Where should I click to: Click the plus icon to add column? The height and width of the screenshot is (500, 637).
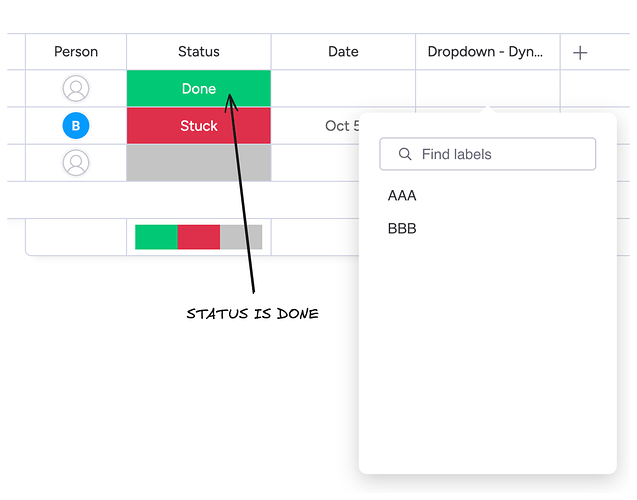pos(580,52)
